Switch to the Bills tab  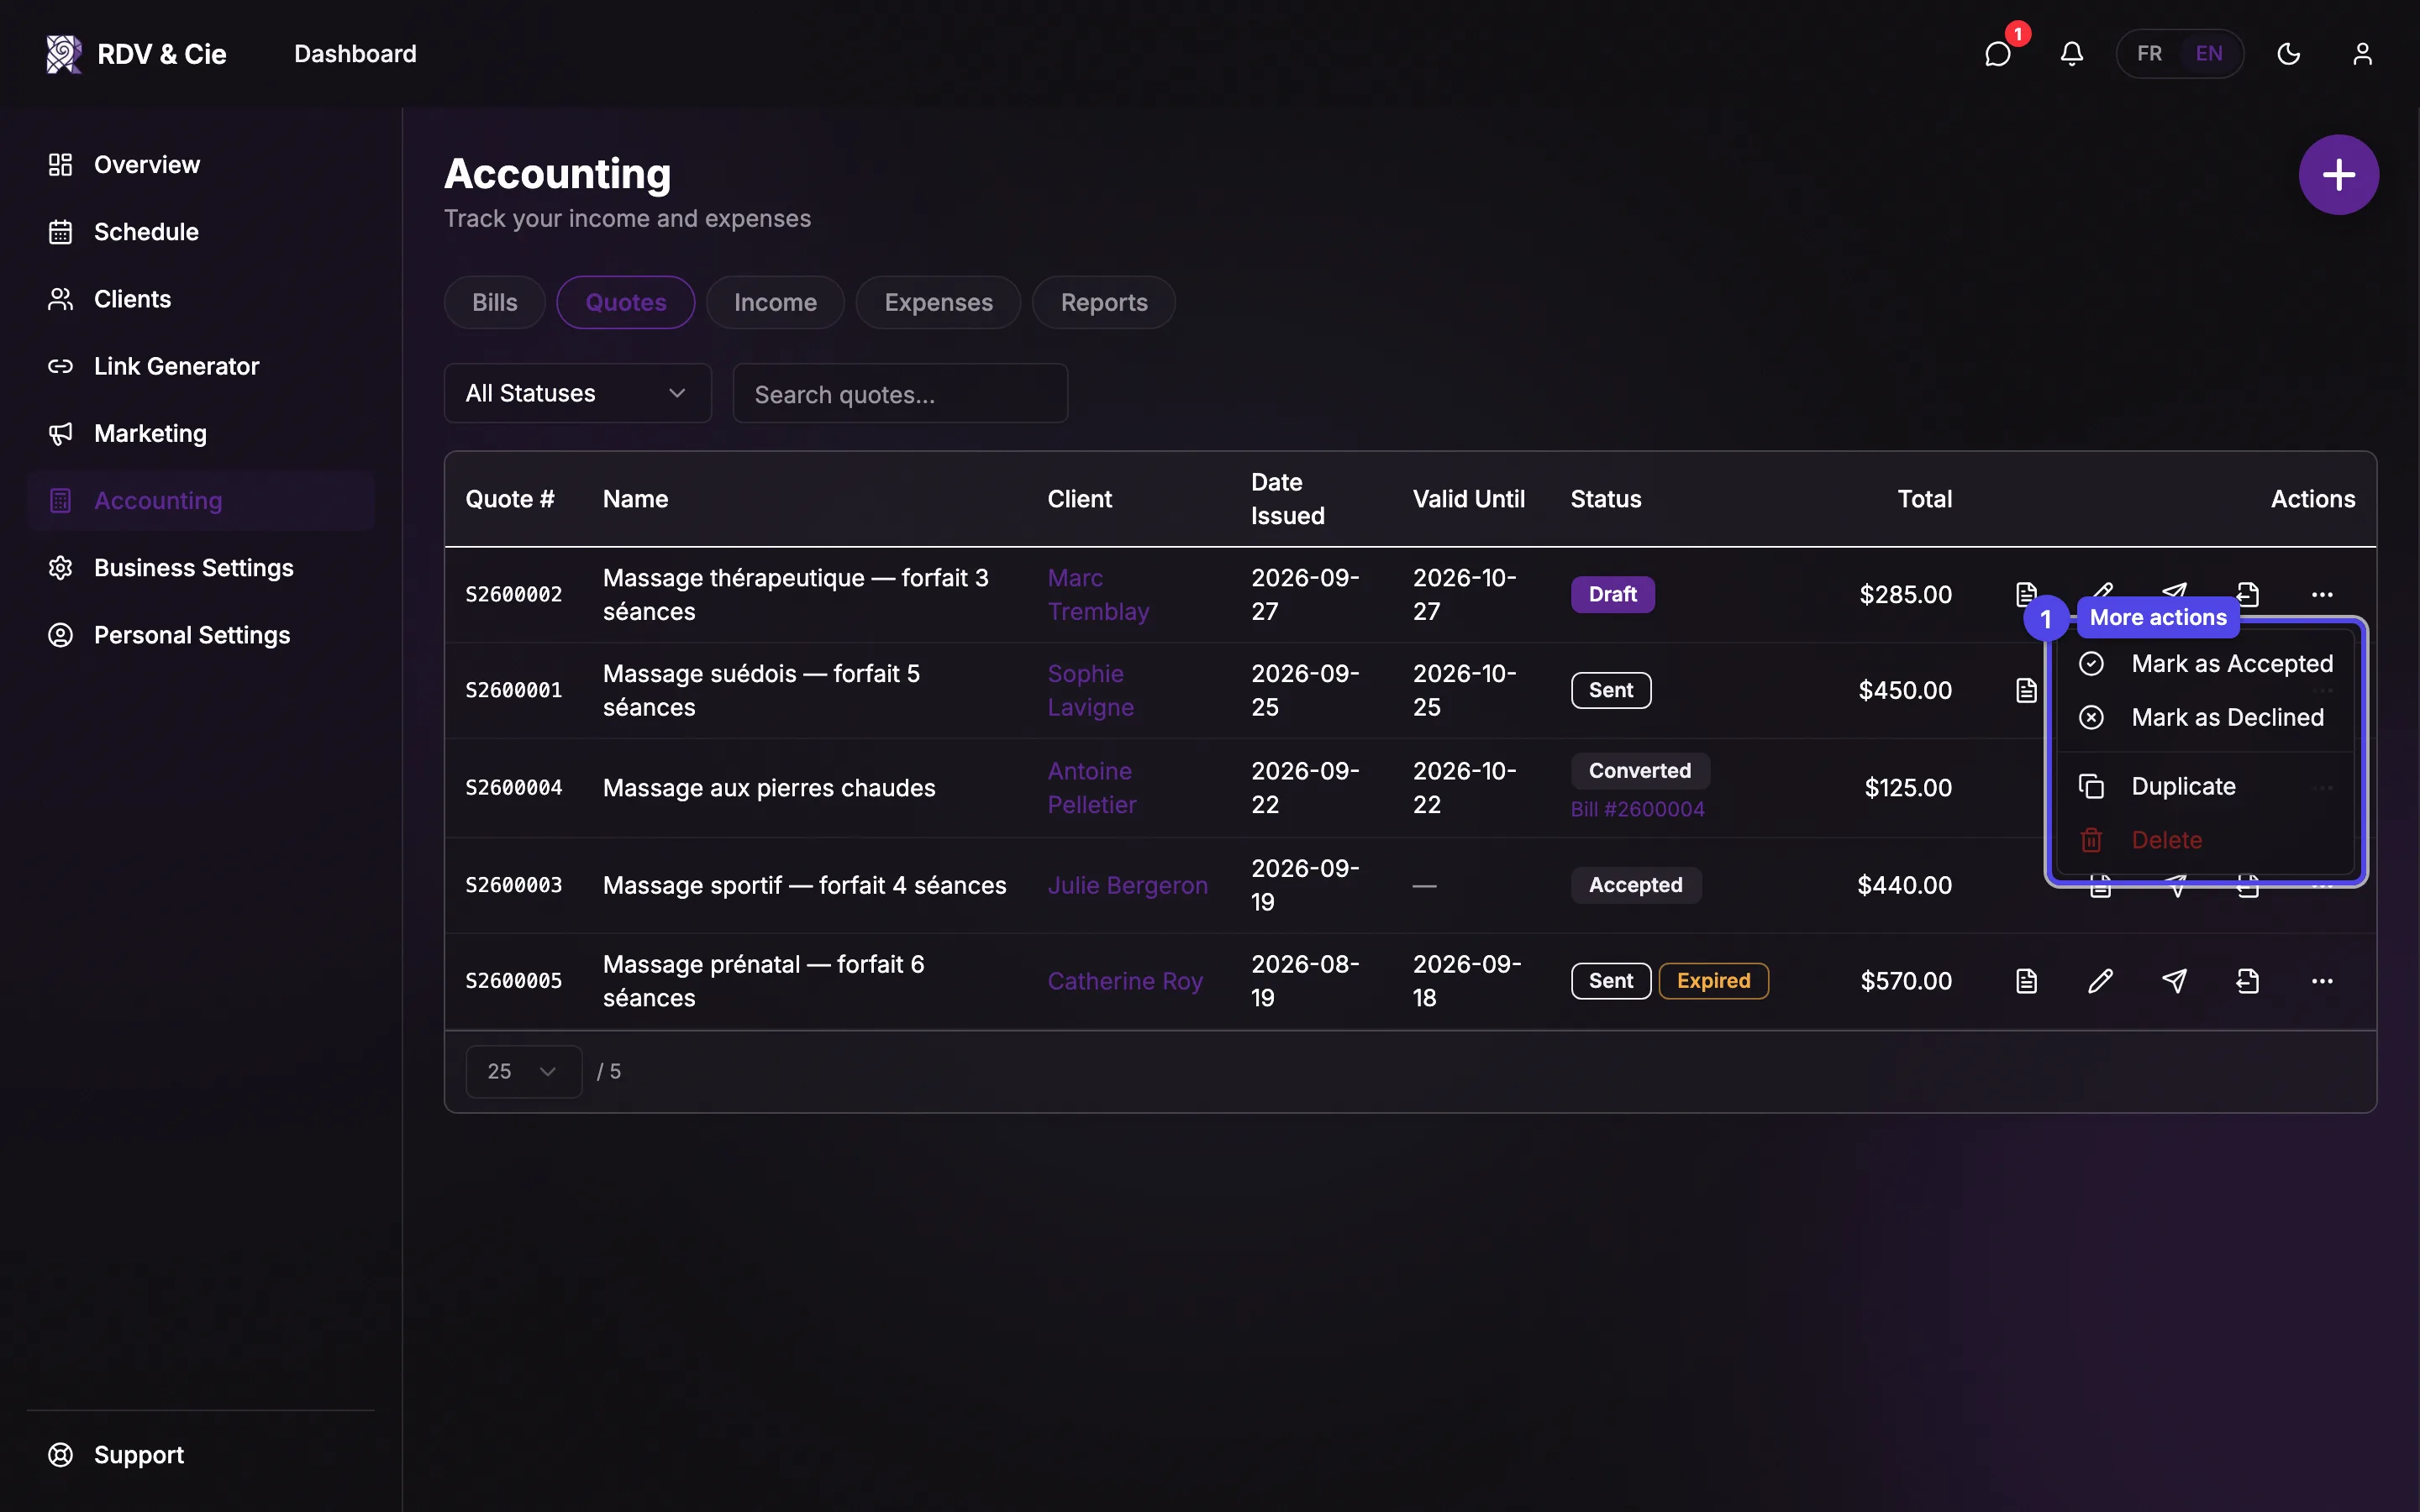pyautogui.click(x=494, y=302)
